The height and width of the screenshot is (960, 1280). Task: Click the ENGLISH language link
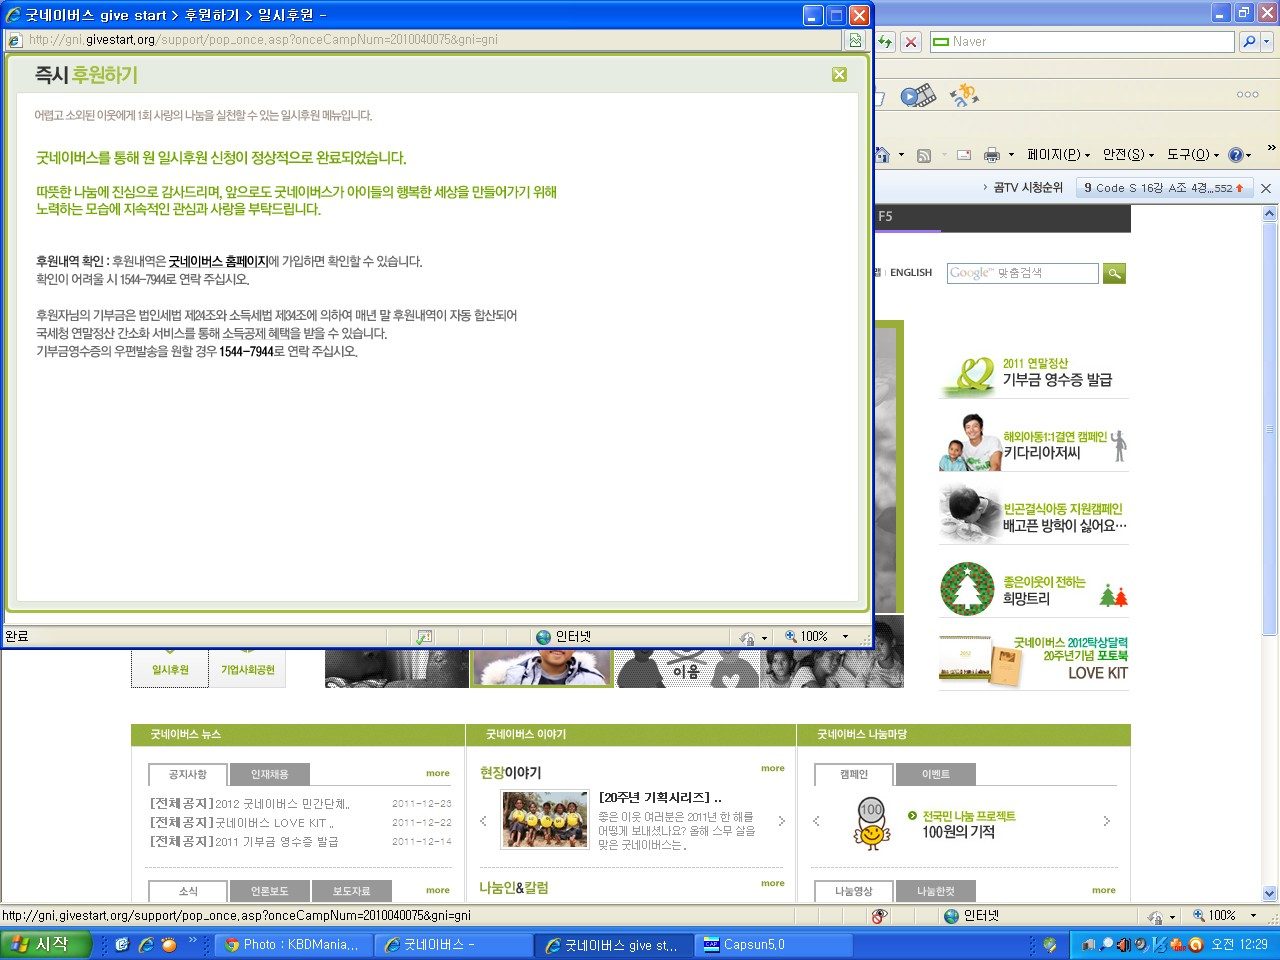coord(911,272)
